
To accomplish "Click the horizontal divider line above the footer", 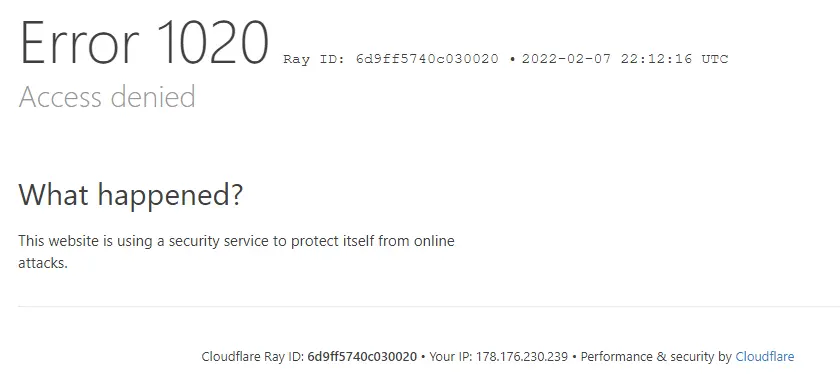I will click(x=429, y=307).
